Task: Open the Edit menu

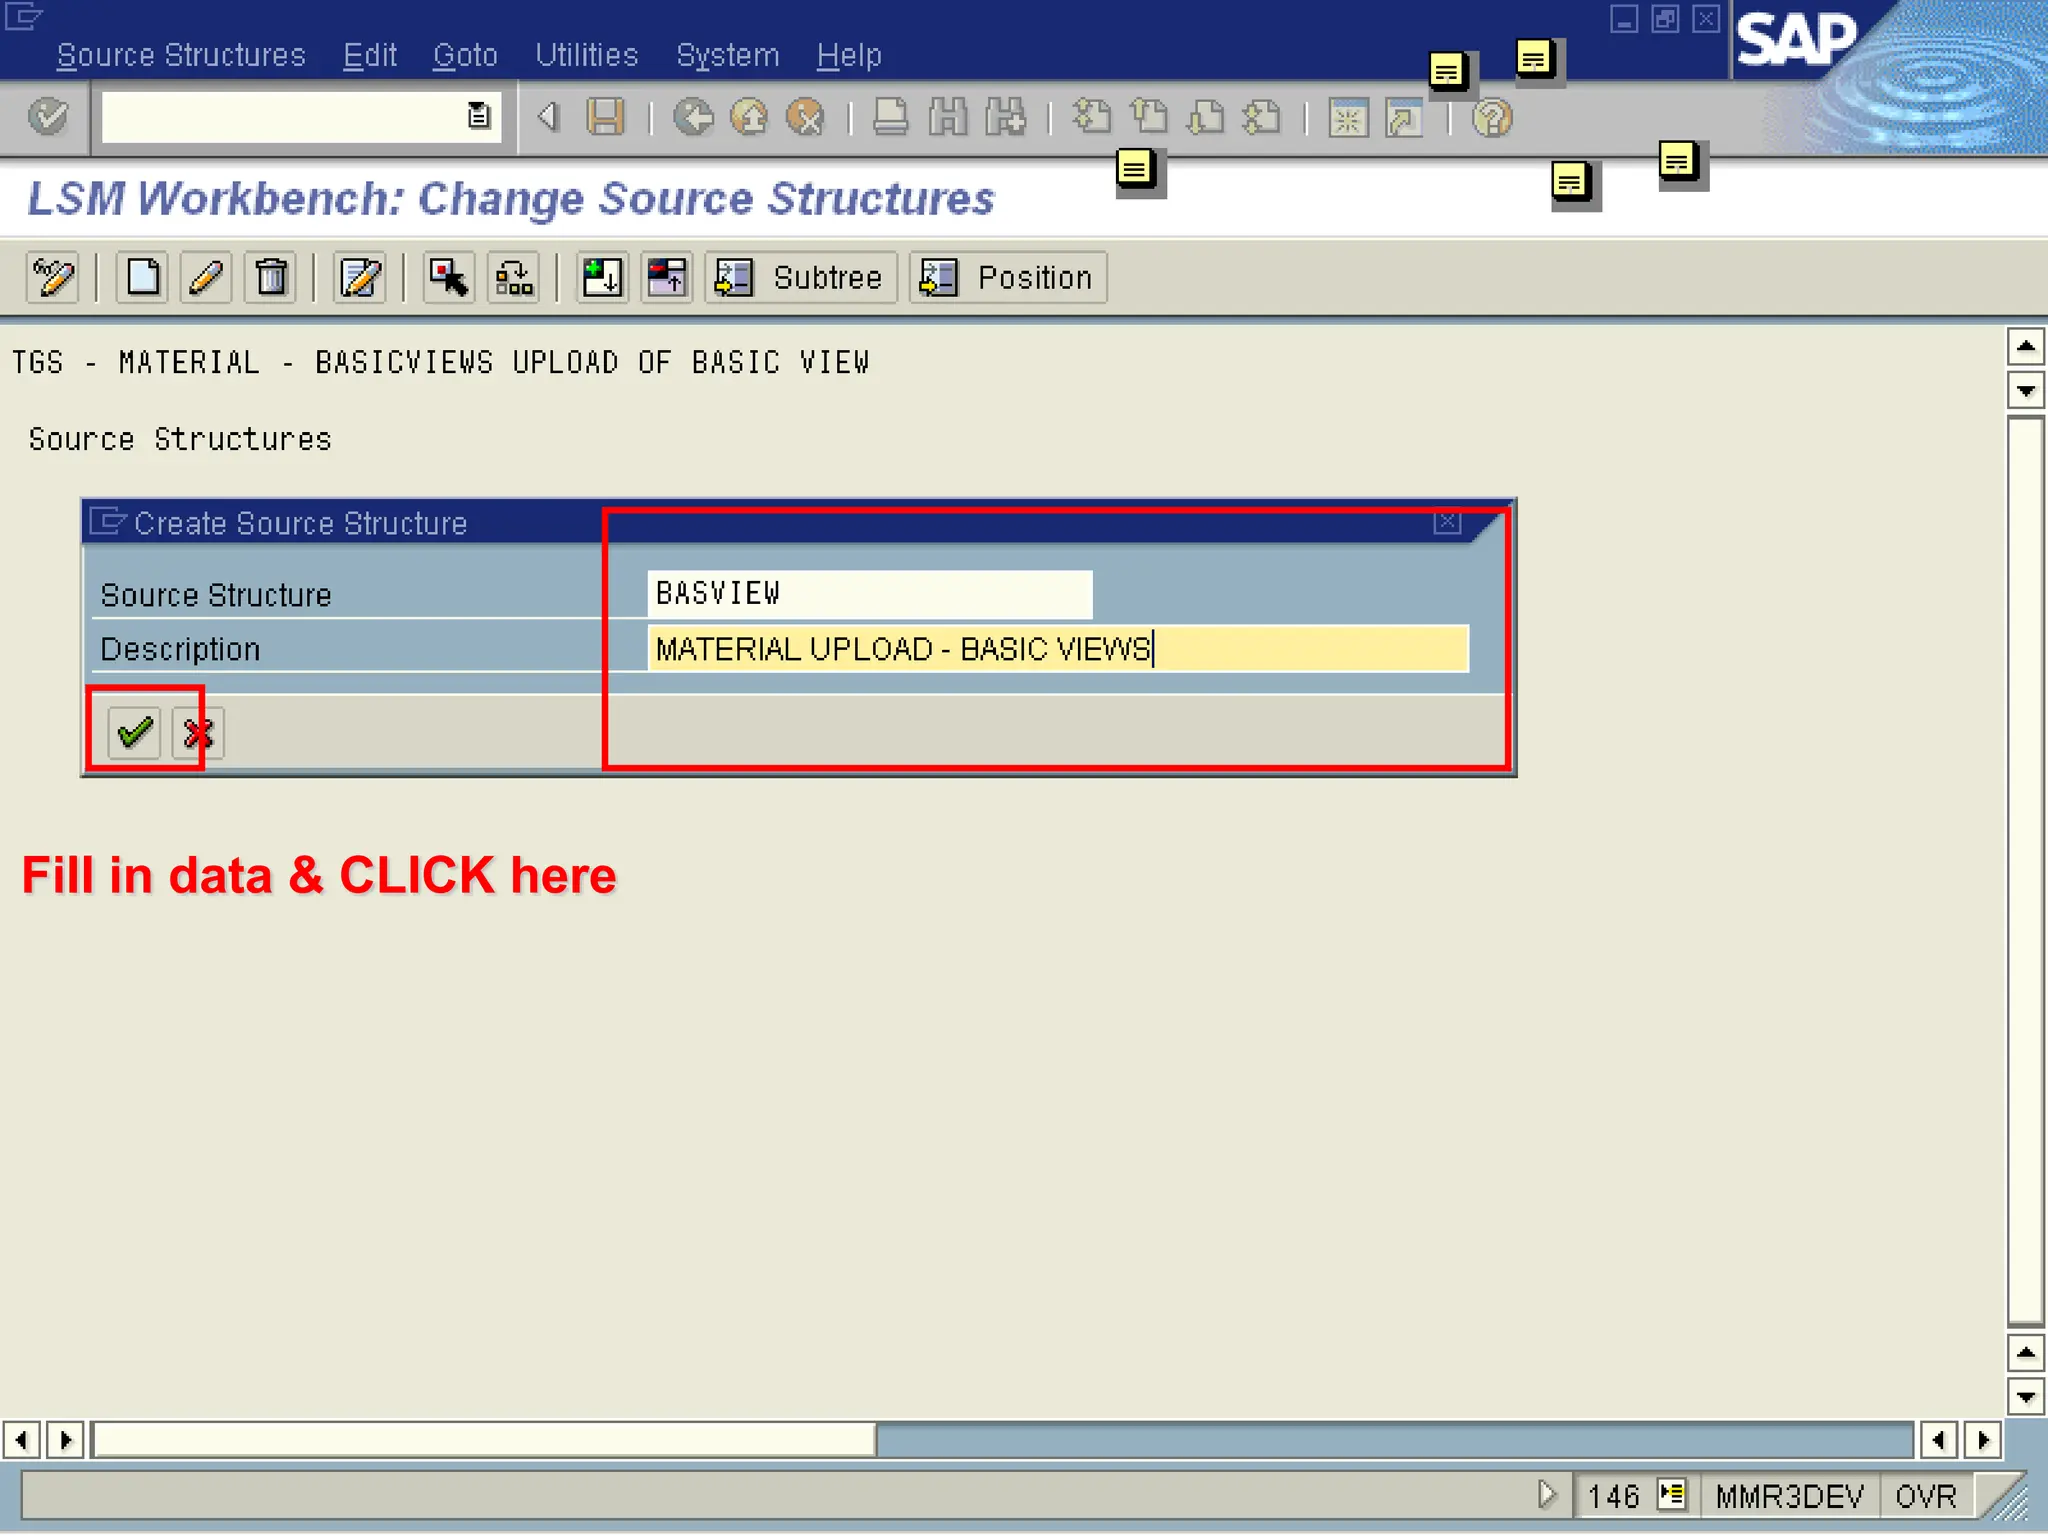Action: (370, 55)
